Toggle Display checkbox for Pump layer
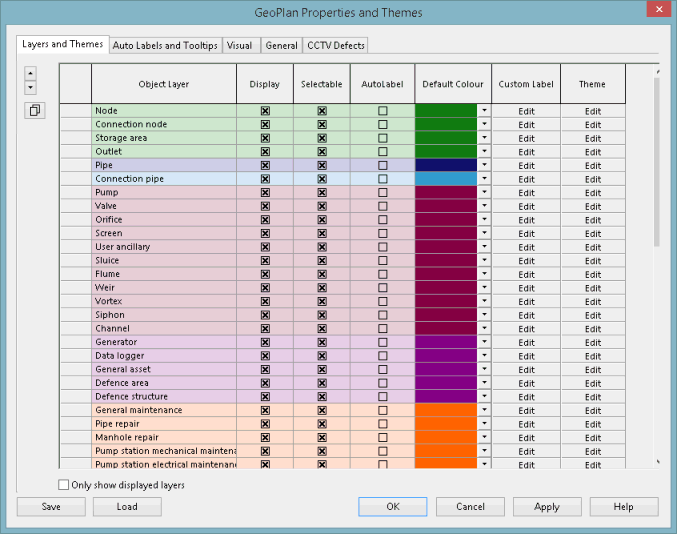This screenshot has width=677, height=534. tap(265, 193)
